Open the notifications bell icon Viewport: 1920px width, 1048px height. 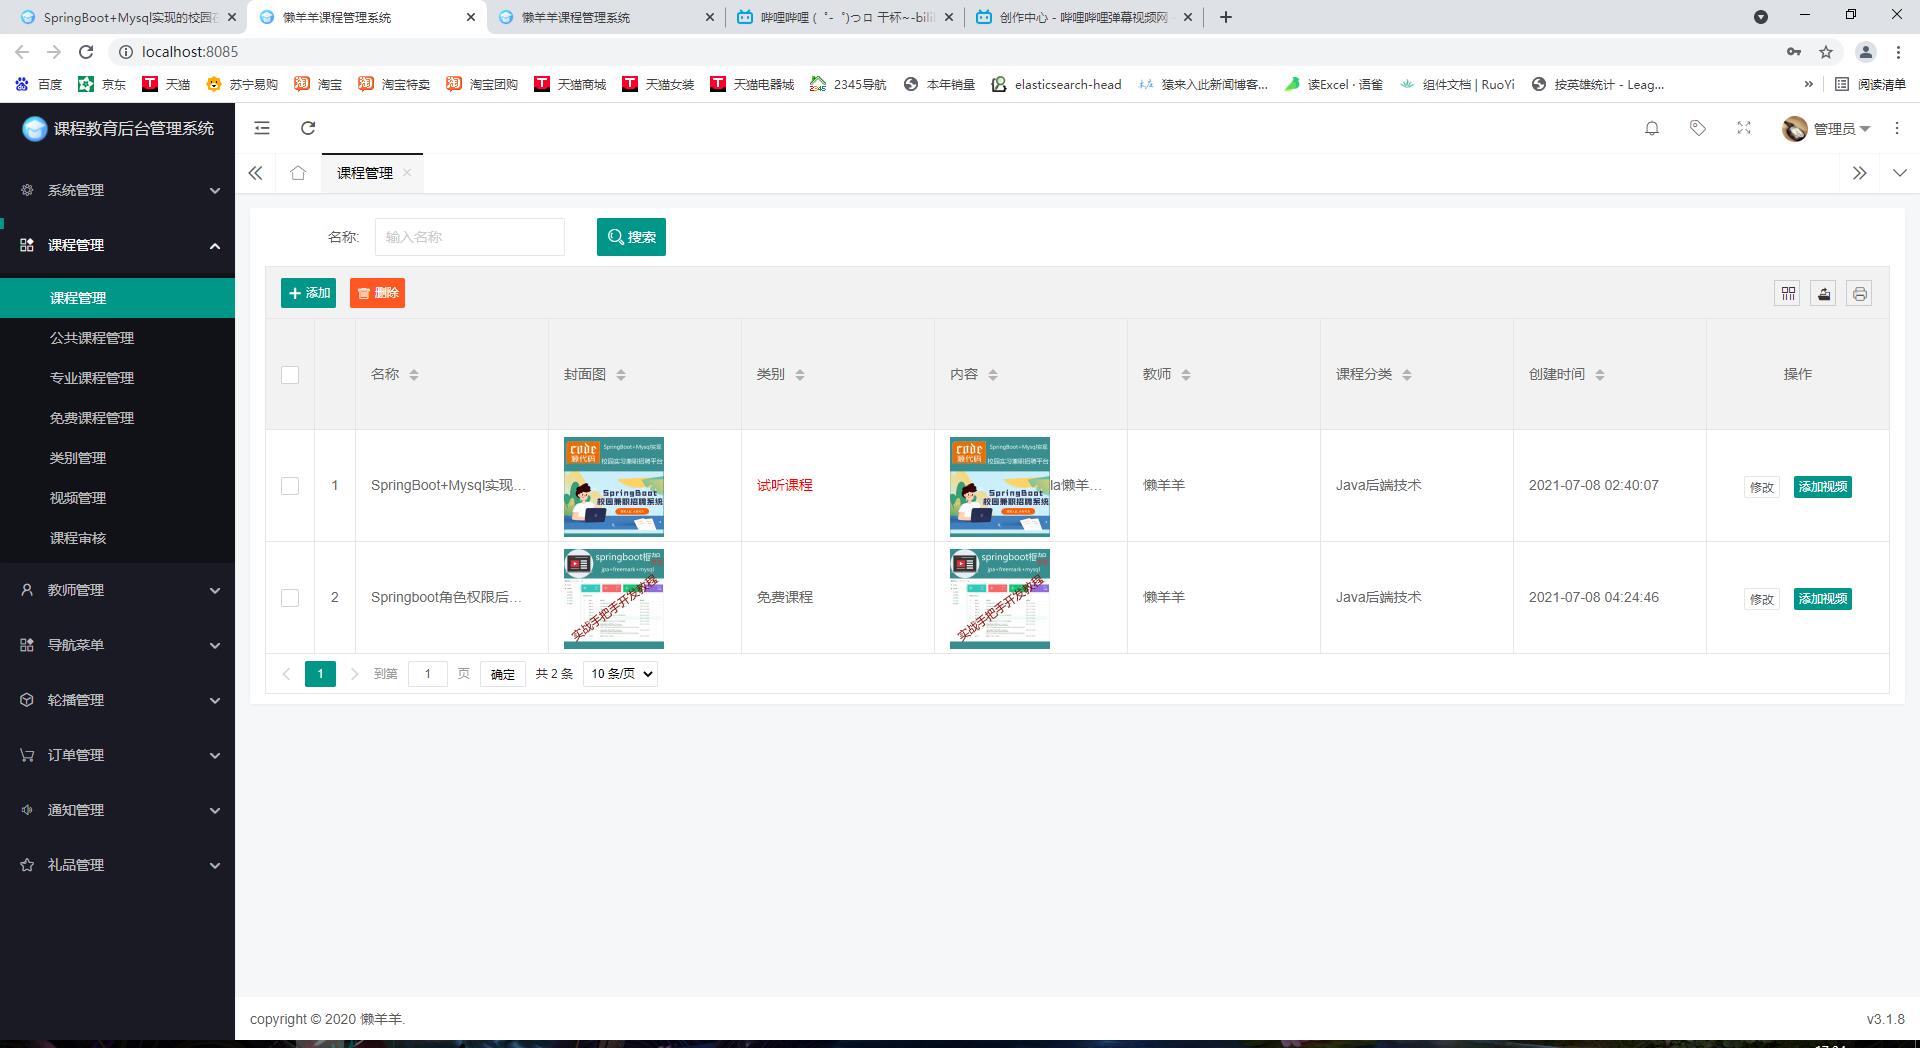(1652, 128)
